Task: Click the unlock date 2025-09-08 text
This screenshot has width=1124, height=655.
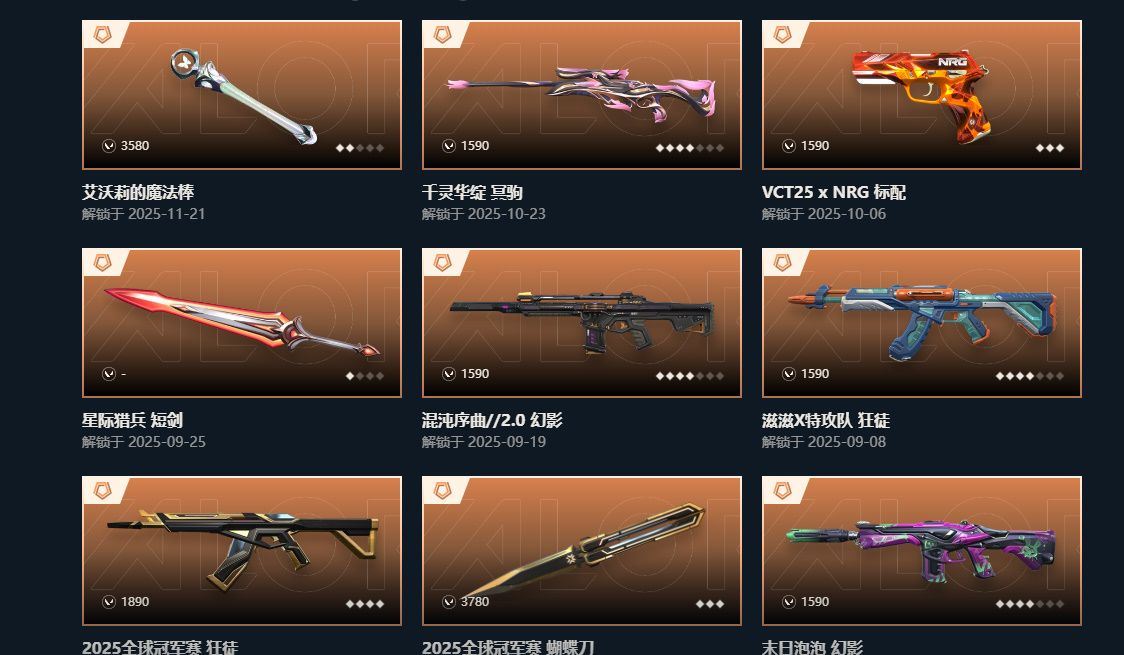Action: [847, 441]
